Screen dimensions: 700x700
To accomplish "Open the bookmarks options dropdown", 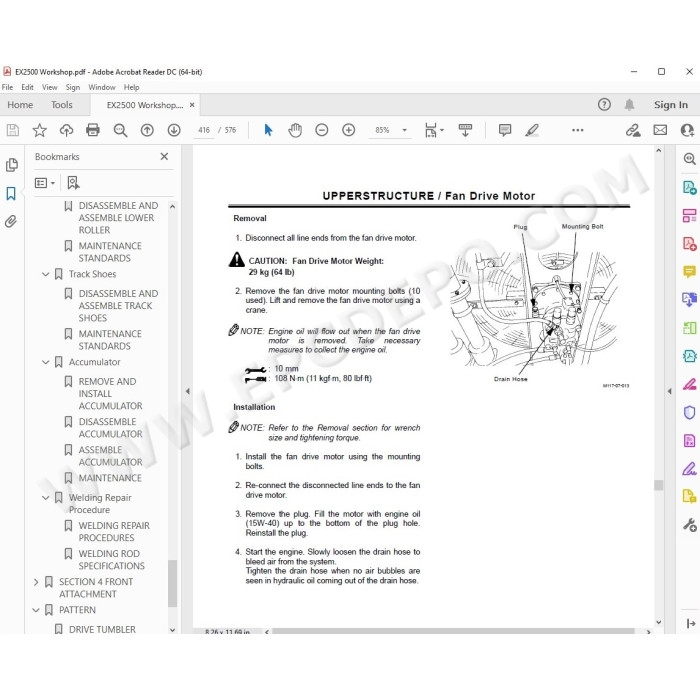I will coord(45,183).
